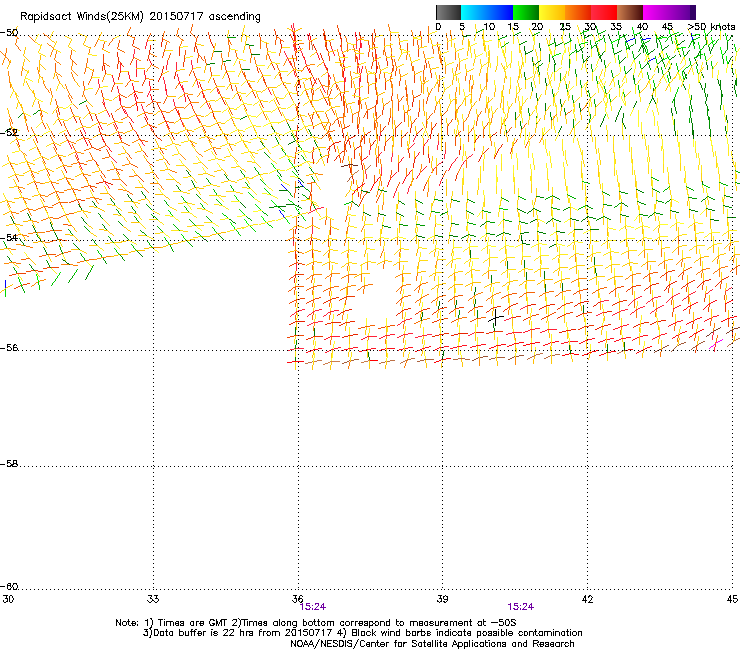Click the brown 35-40 knots legend swatch
This screenshot has height=650, width=740.
click(630, 12)
